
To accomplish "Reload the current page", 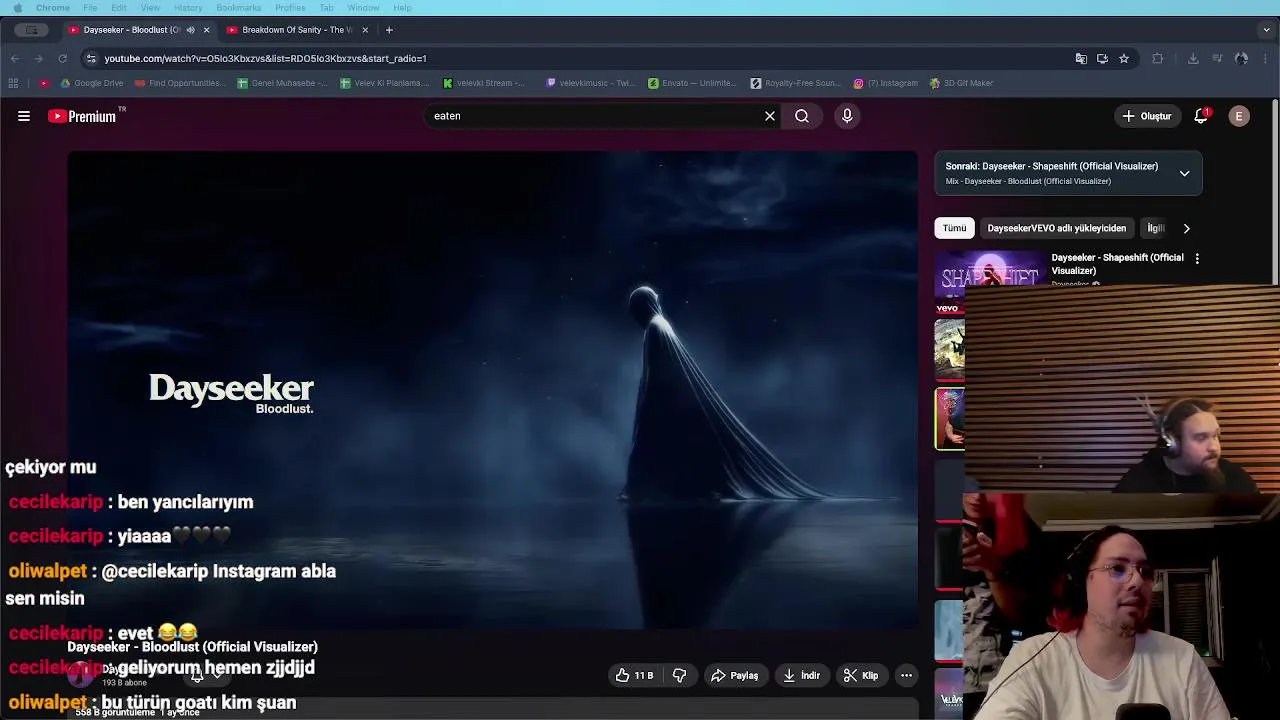I will [x=62, y=58].
